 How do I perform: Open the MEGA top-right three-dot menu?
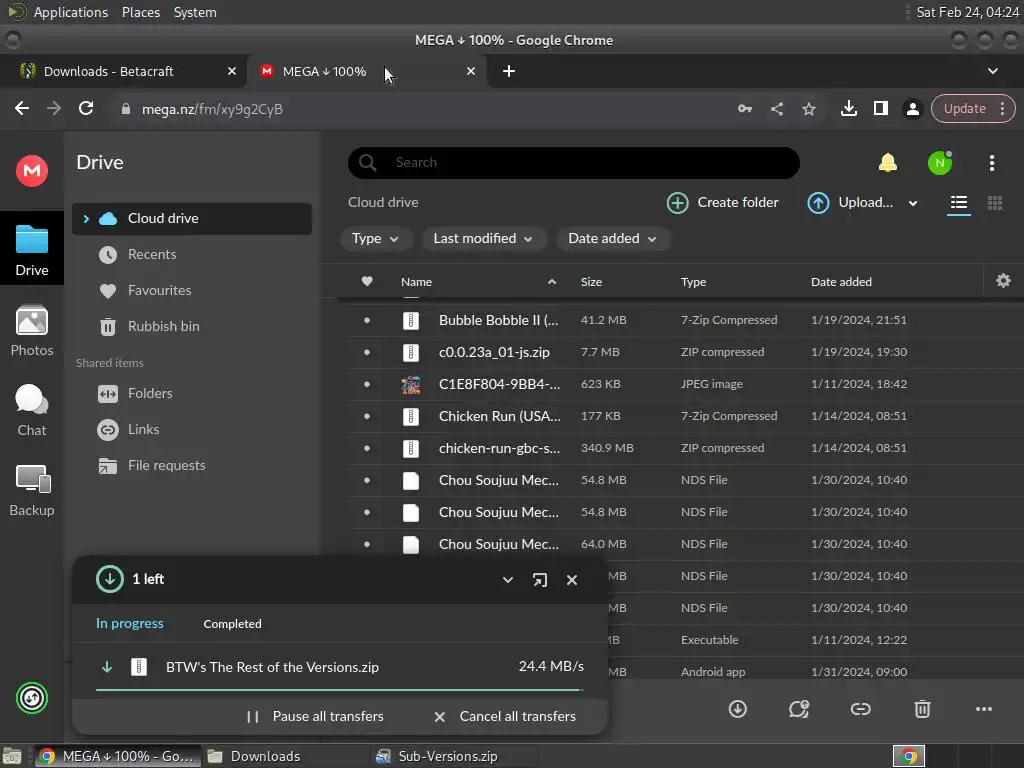[991, 163]
